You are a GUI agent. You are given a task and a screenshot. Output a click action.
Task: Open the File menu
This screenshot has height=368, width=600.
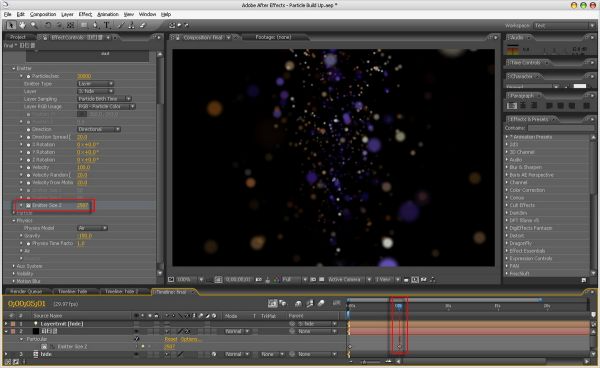[x=7, y=14]
